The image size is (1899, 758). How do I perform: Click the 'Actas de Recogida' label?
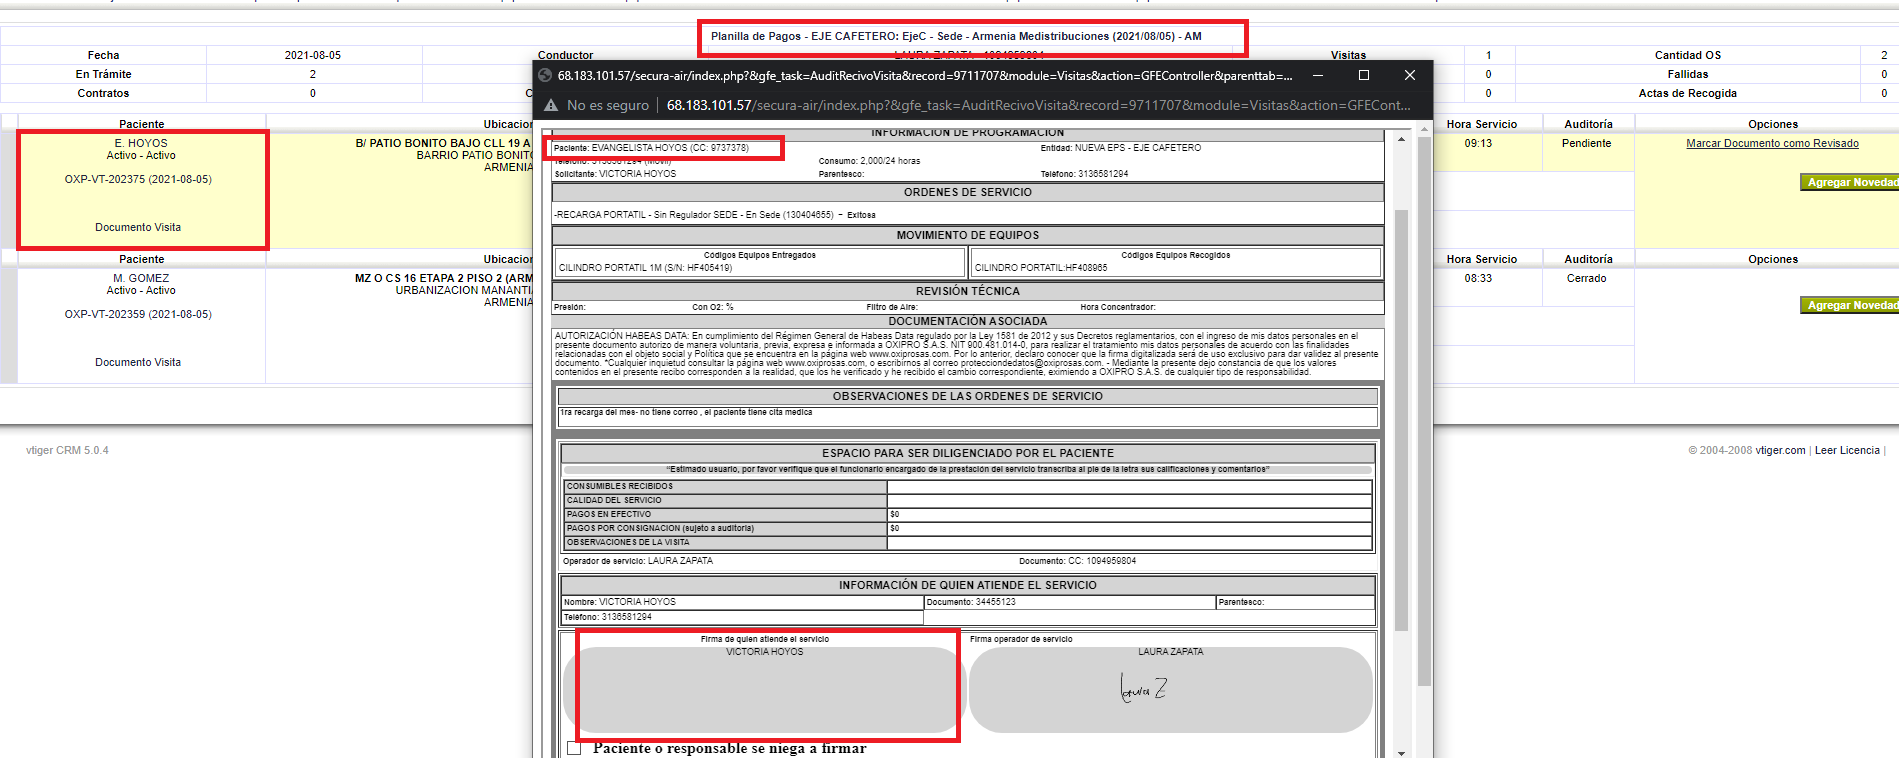click(1687, 93)
